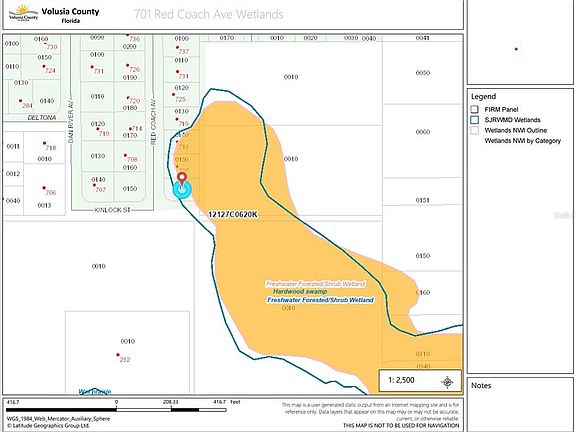Click address point '718' on the map
The height and width of the screenshot is (432, 576).
[x=51, y=148]
